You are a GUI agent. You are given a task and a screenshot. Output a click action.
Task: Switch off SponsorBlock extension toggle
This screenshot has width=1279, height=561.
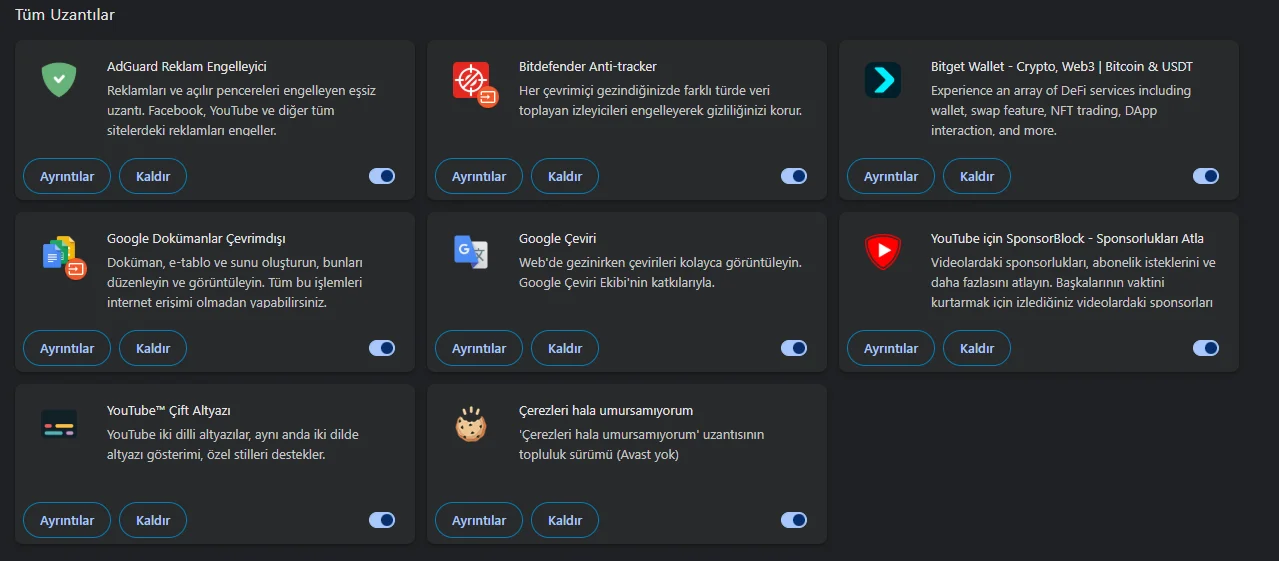[x=1206, y=348]
